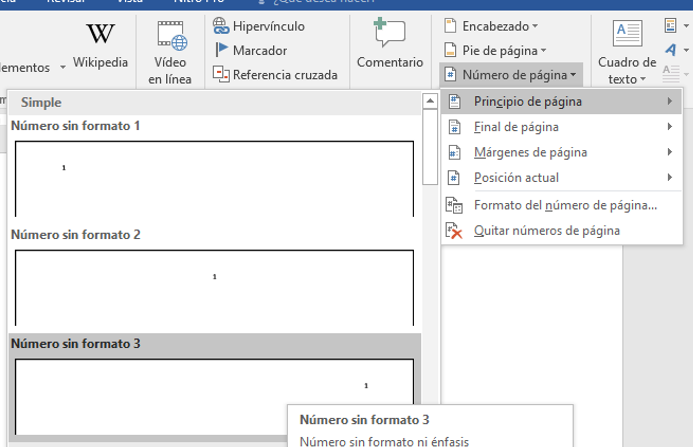Collapse the Número de página dropdown
Image resolution: width=693 pixels, height=447 pixels.
pos(510,74)
